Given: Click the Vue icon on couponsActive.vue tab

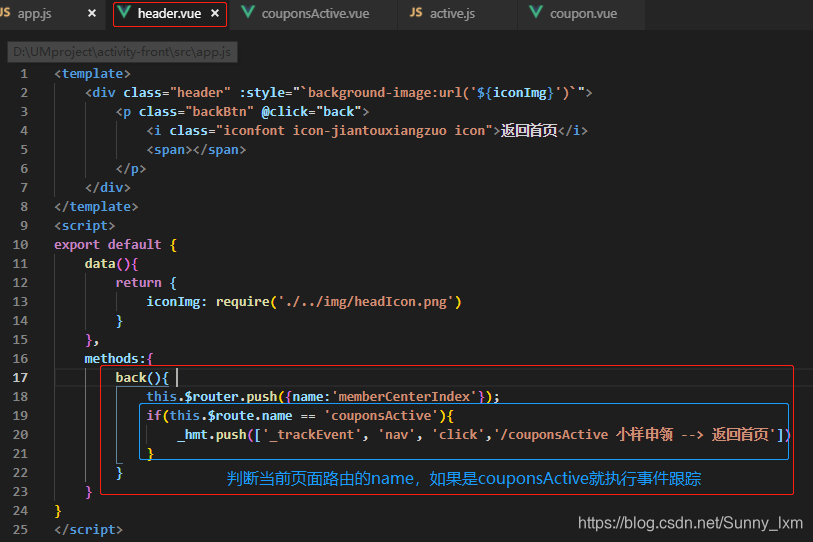Looking at the screenshot, I should click(248, 12).
